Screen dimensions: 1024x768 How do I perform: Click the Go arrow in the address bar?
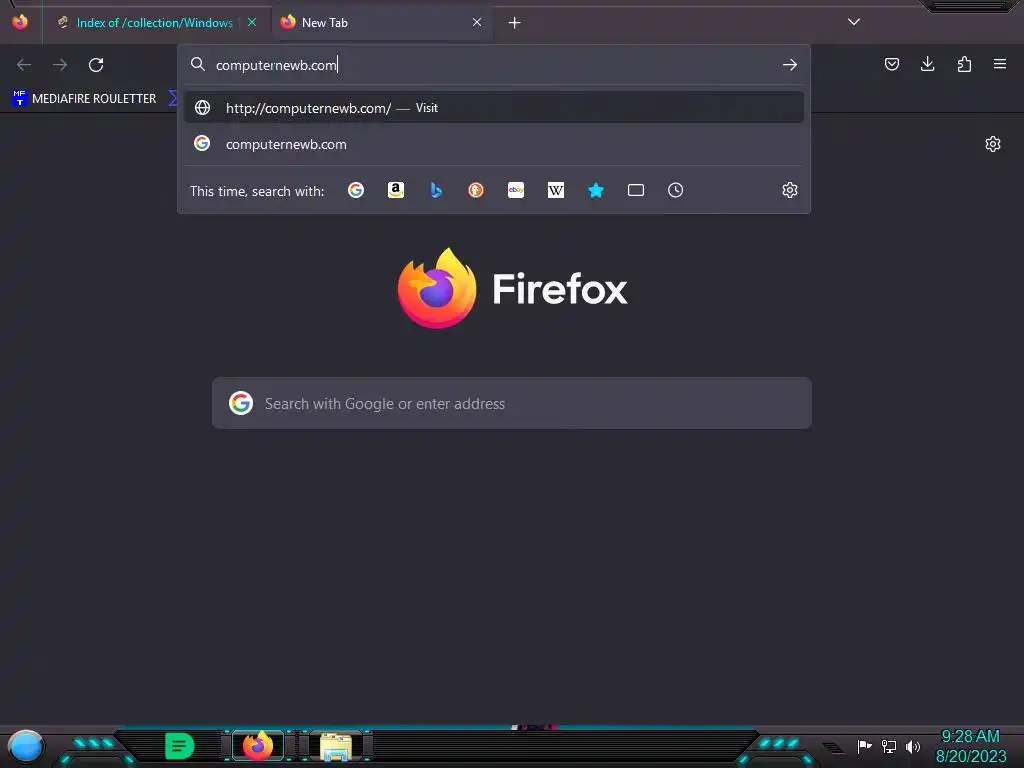[790, 65]
